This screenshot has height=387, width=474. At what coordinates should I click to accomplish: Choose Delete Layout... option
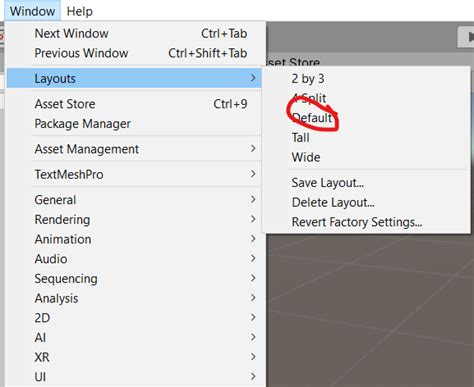pyautogui.click(x=366, y=202)
